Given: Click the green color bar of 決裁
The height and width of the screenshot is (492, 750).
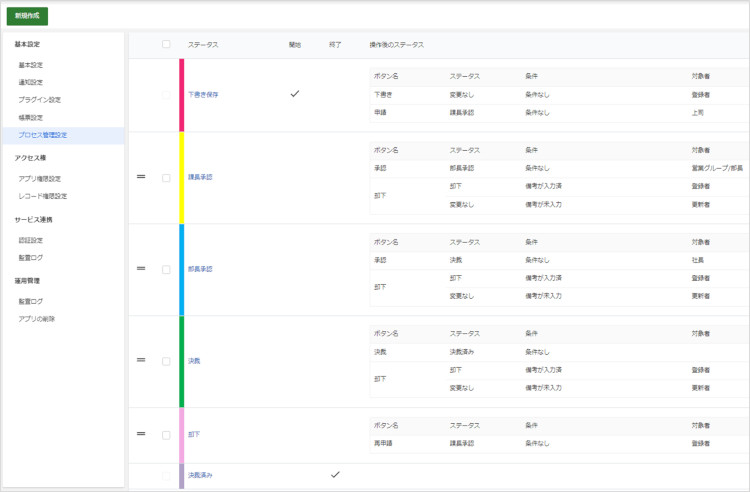Looking at the screenshot, I should (182, 361).
